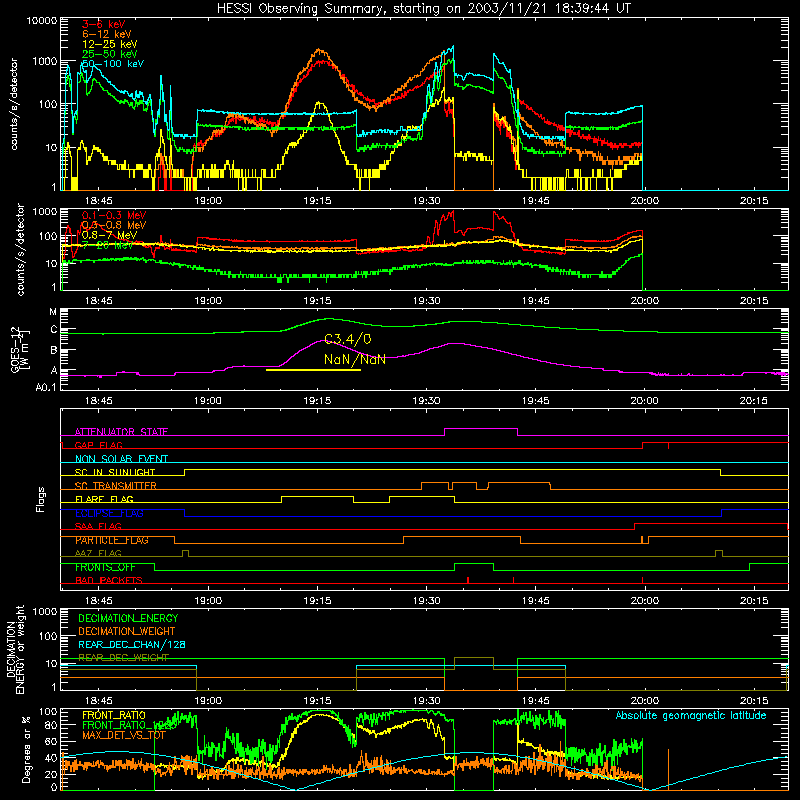
Task: Click '20:15' tick below the decimation panel
Action: (x=754, y=701)
